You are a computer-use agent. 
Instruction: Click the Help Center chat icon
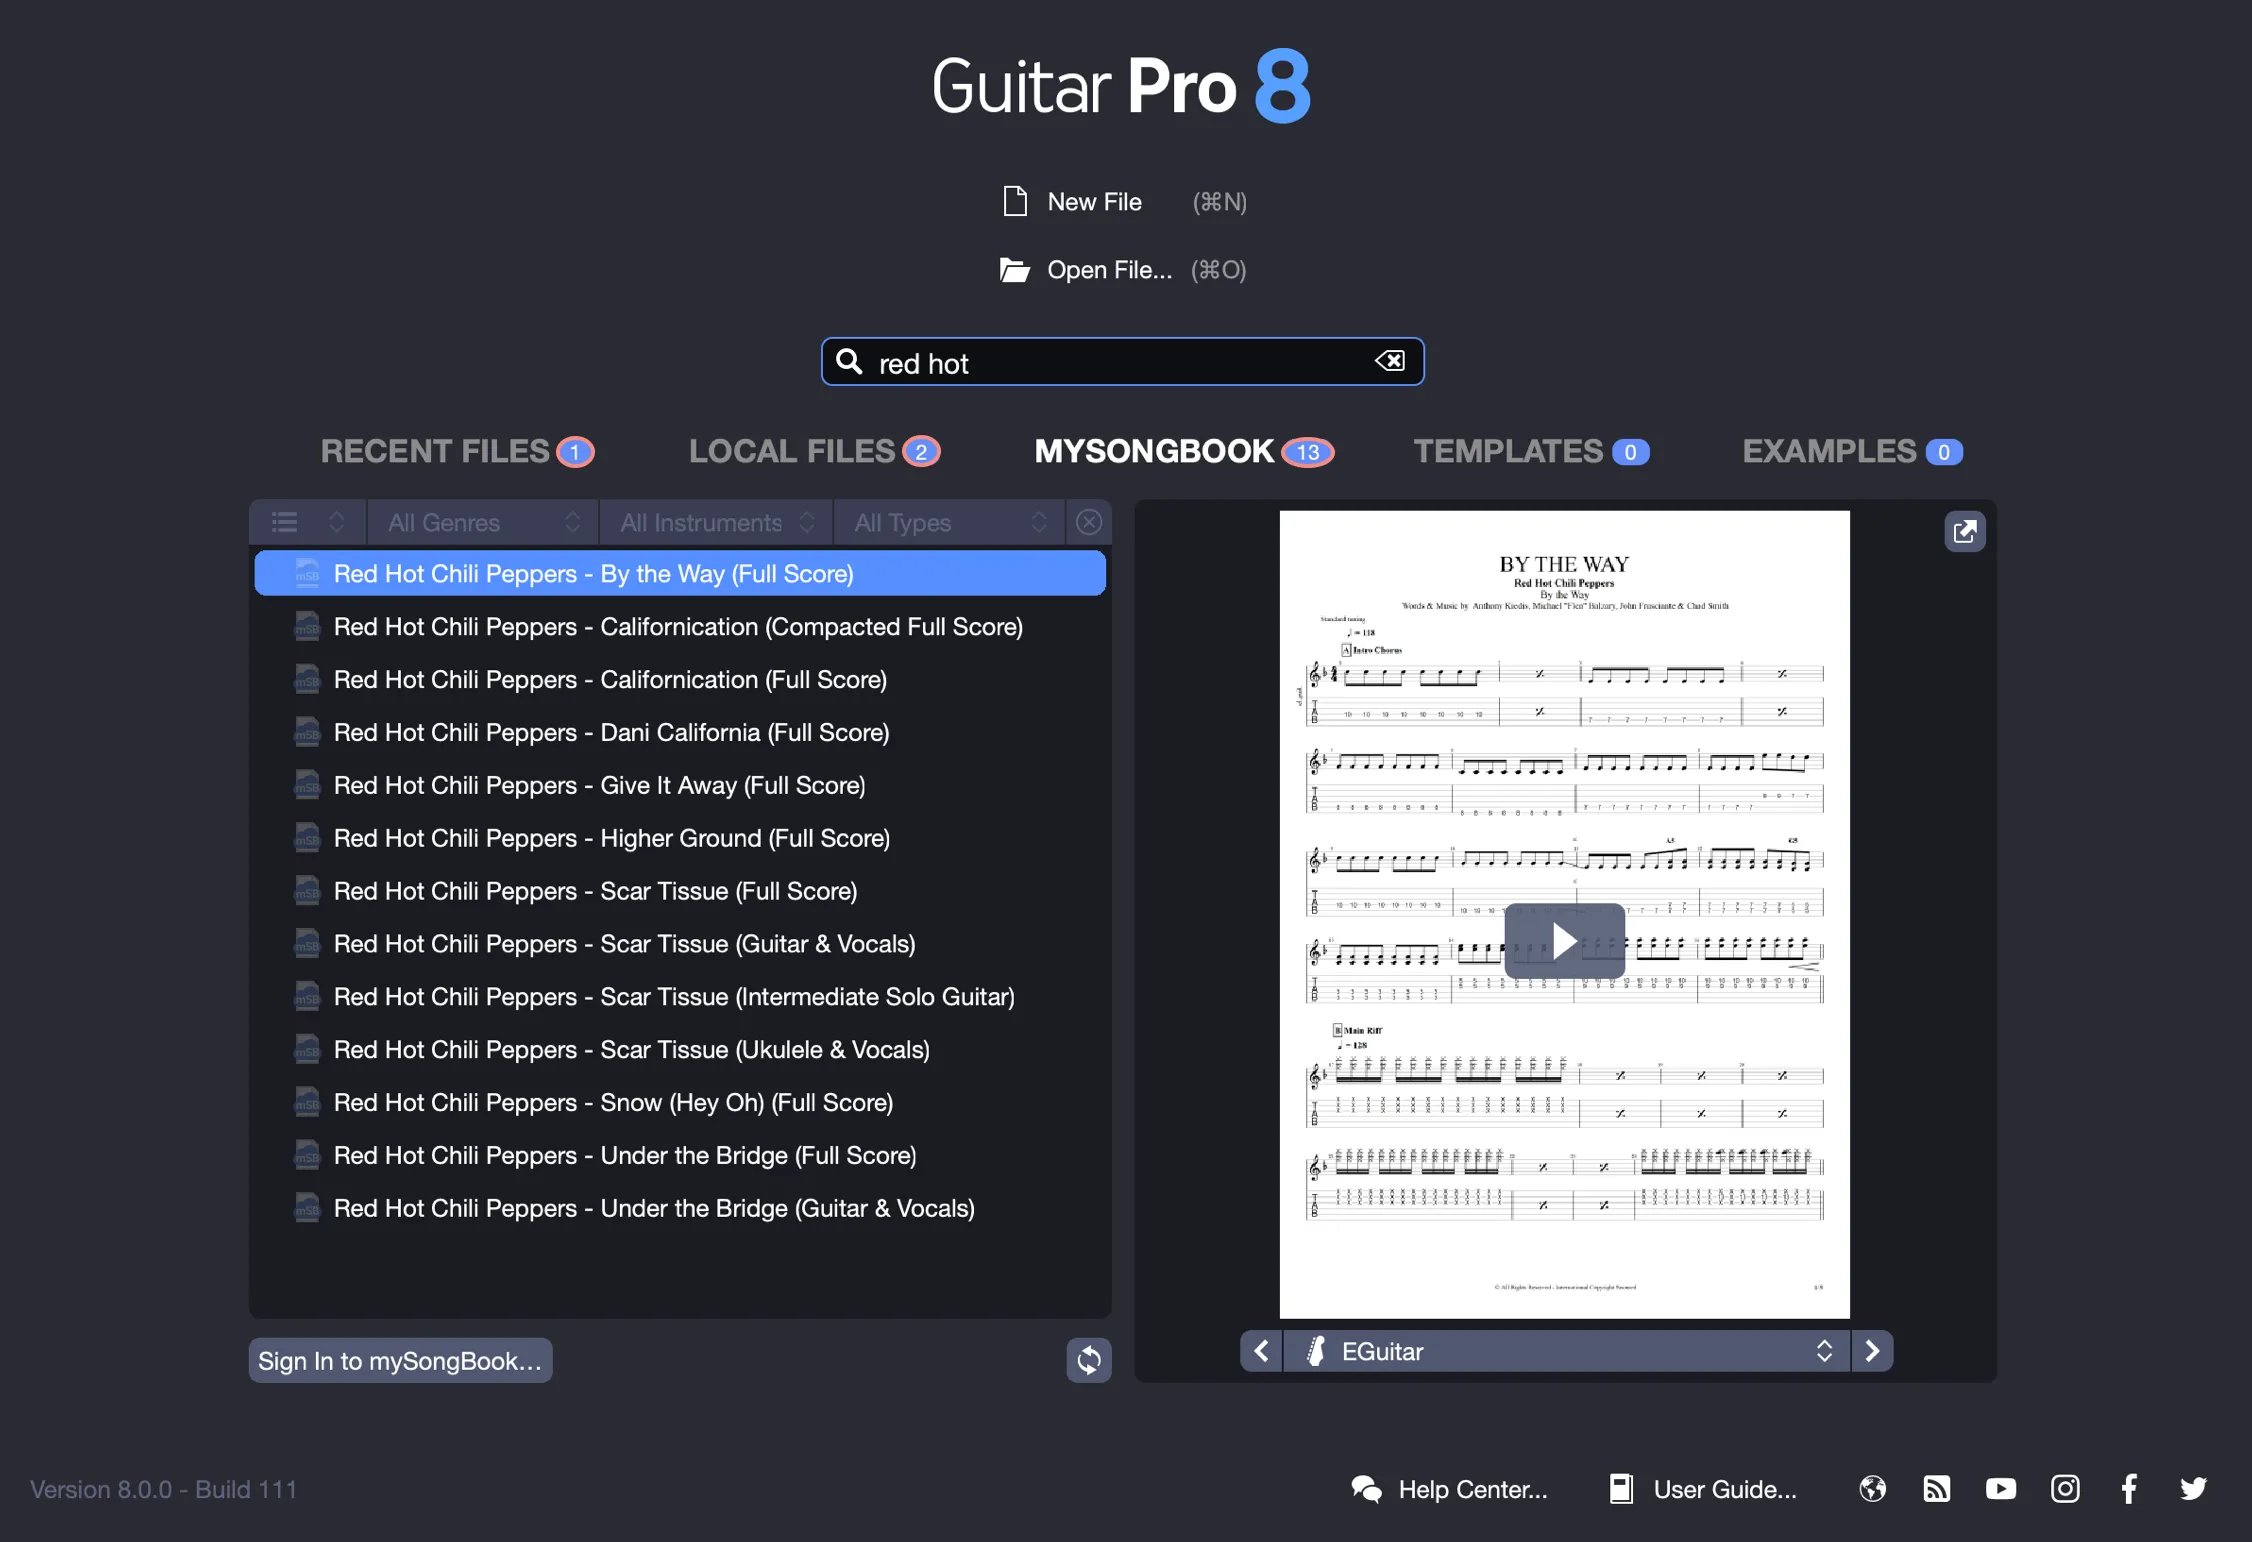[1366, 1489]
